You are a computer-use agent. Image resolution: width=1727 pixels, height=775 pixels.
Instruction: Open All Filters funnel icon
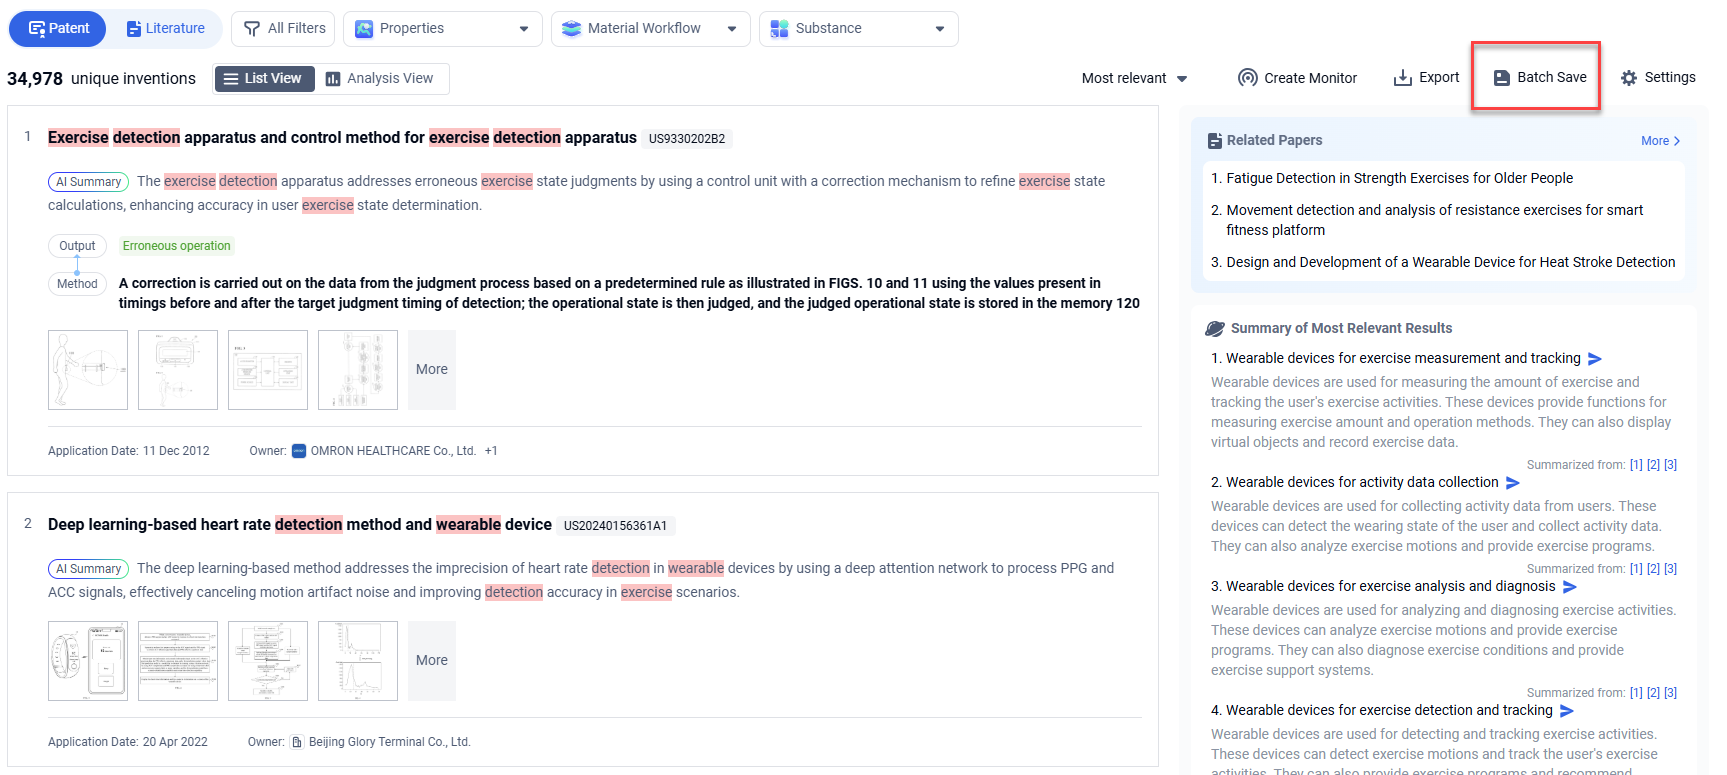pyautogui.click(x=252, y=29)
